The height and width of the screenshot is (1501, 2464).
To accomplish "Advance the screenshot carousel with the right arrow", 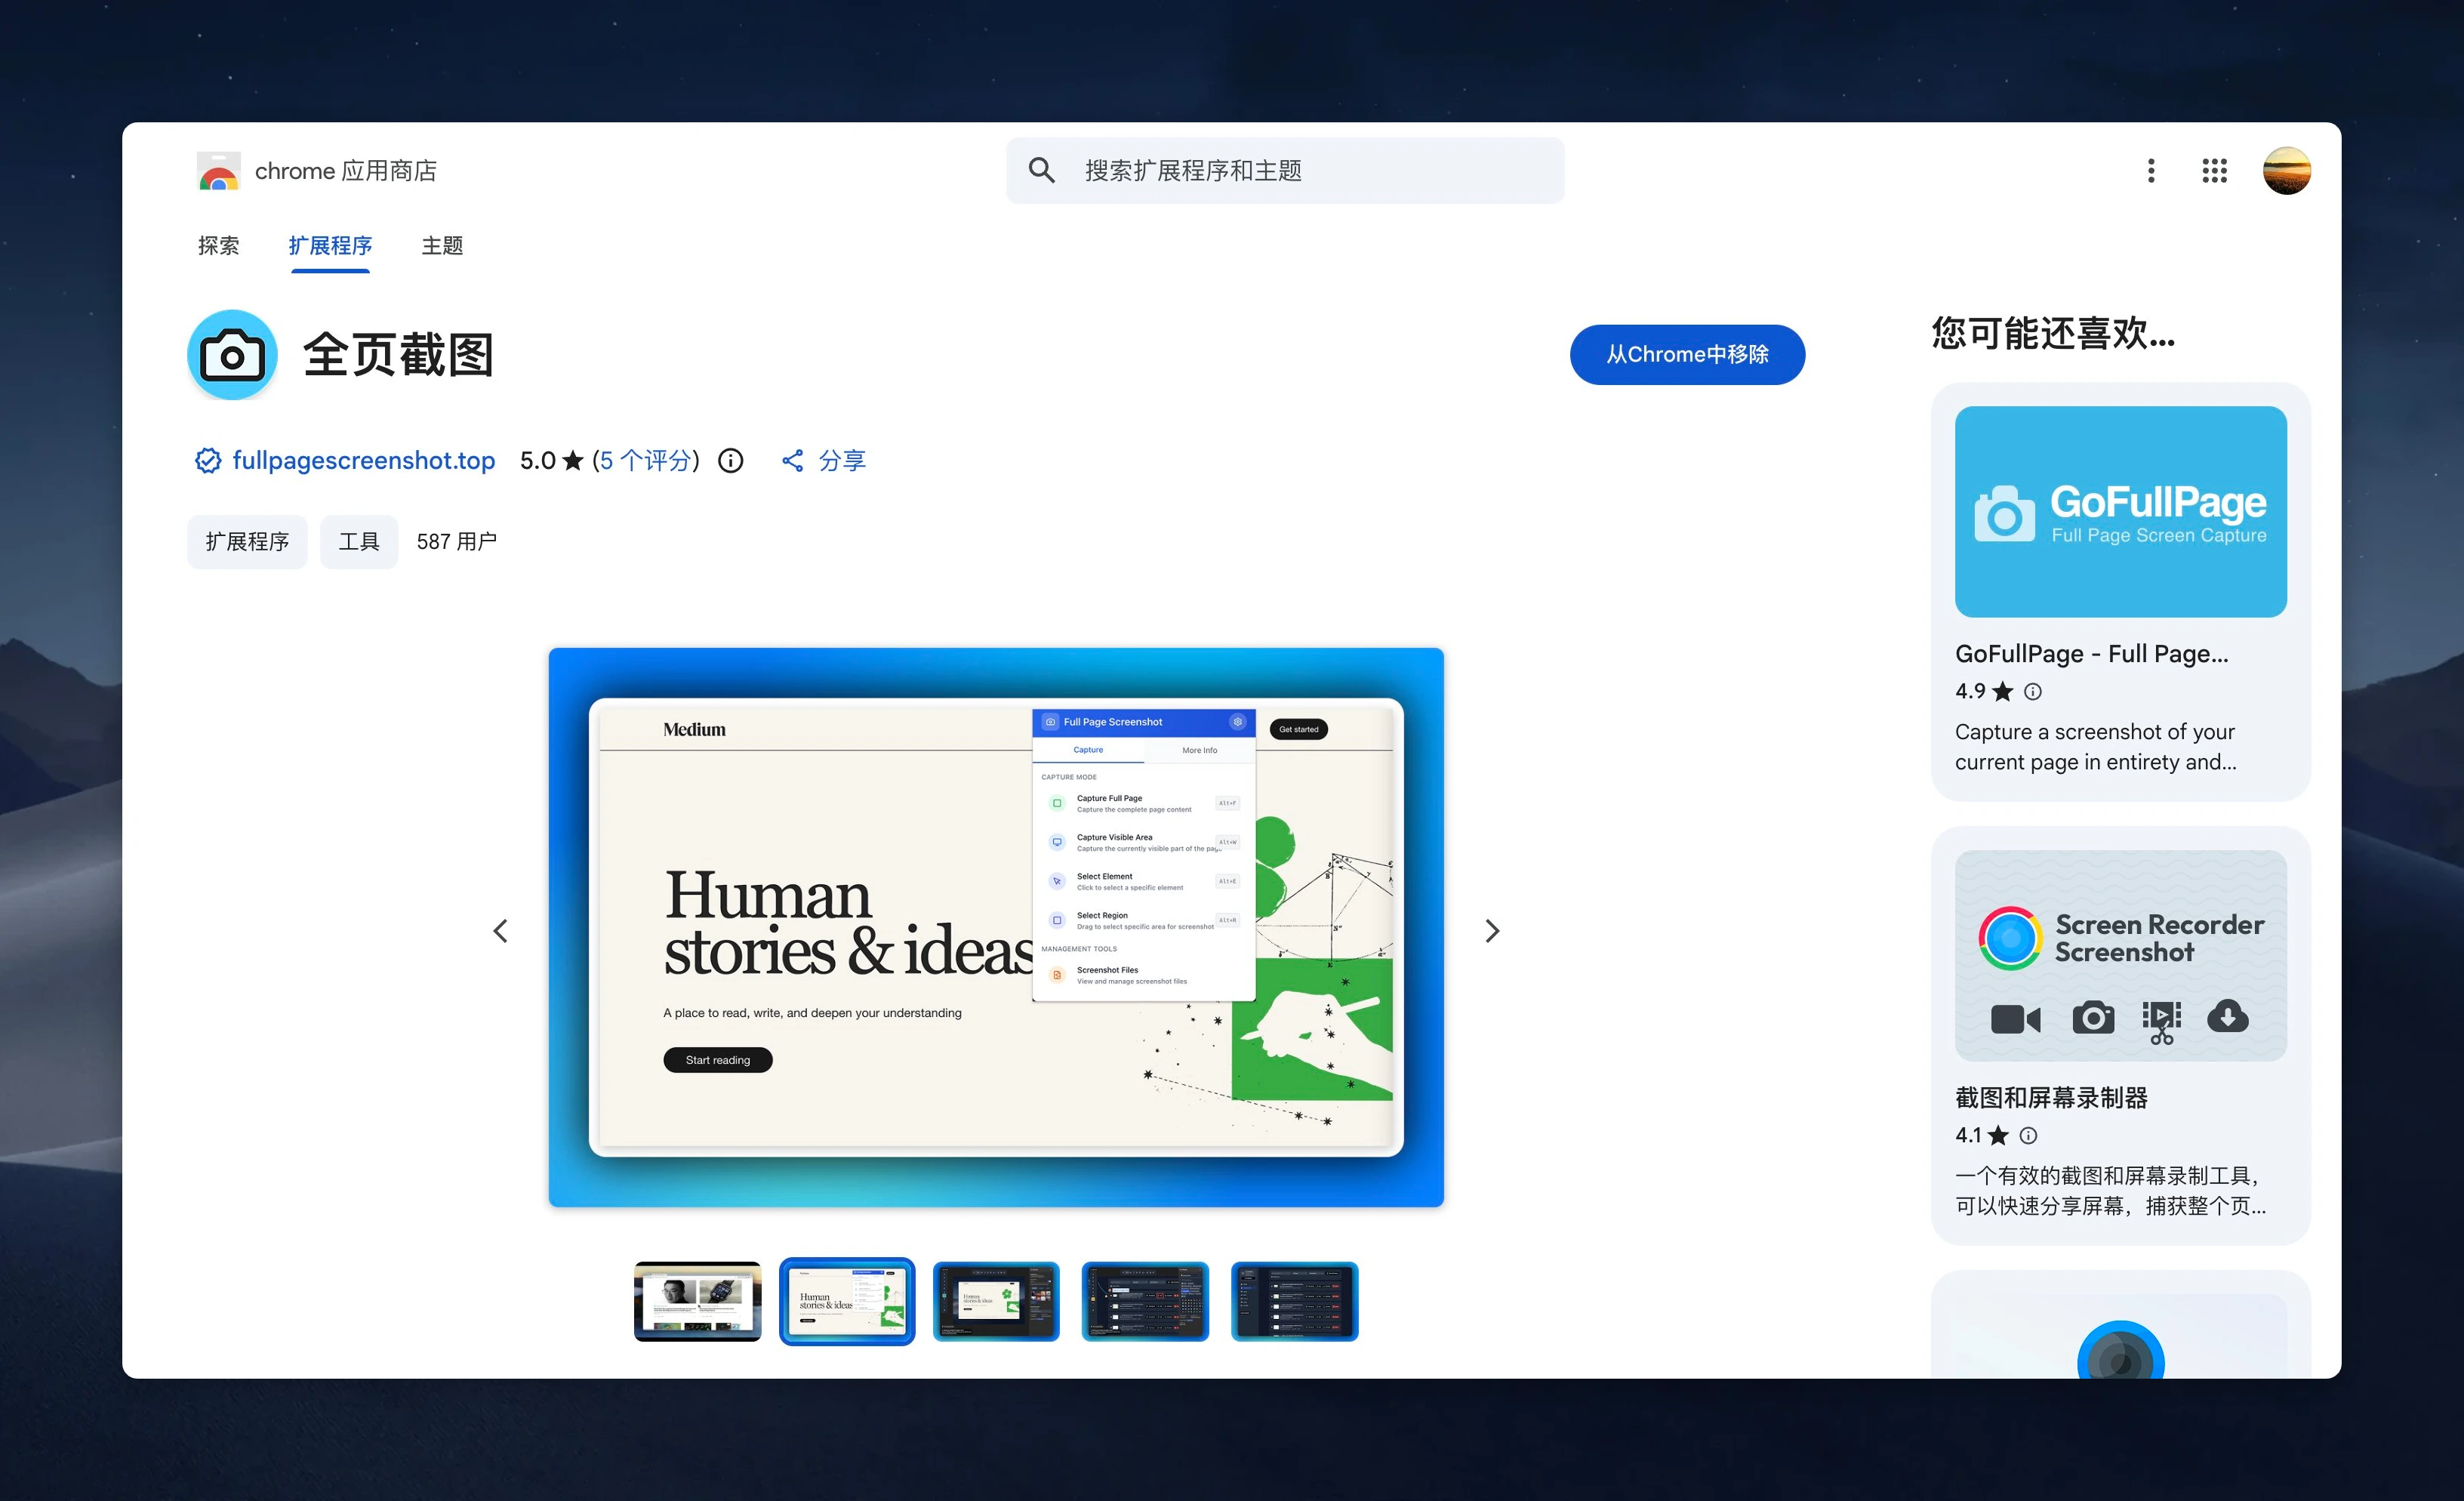I will (x=1492, y=930).
